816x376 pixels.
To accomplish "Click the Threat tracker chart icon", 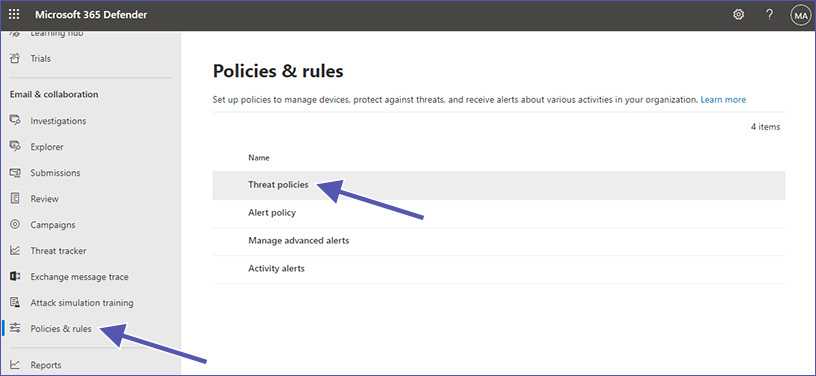I will click(15, 251).
